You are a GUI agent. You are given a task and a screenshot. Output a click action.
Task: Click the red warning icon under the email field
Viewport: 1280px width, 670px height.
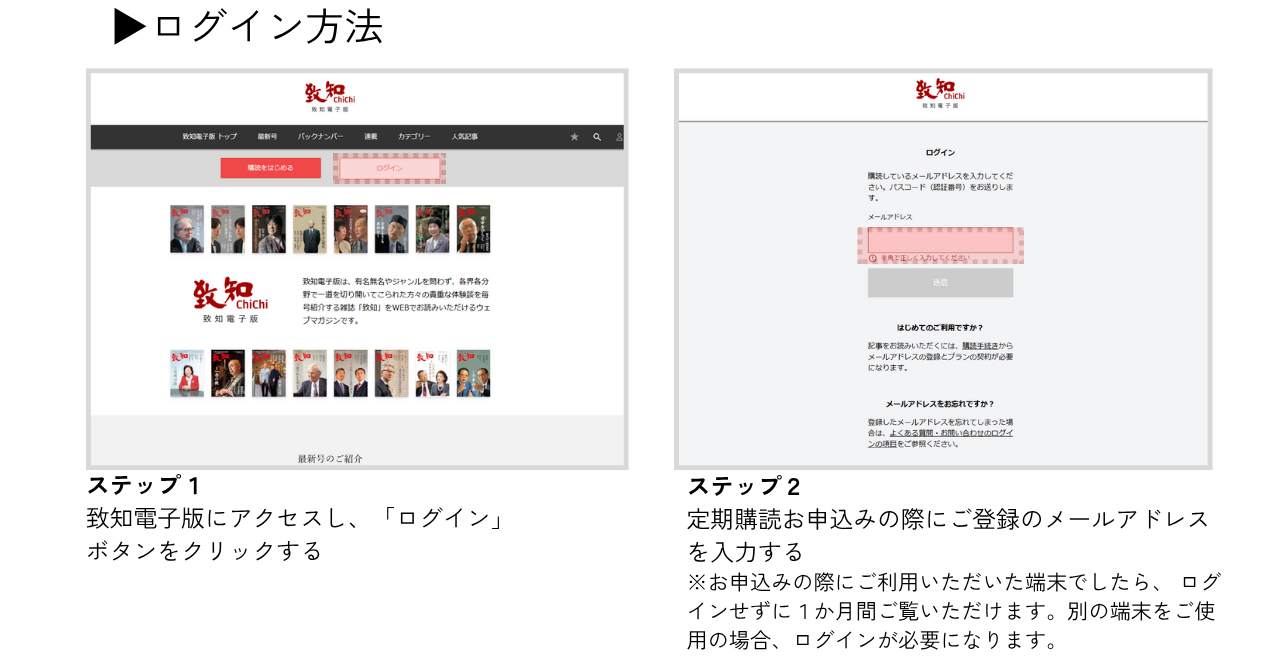[873, 258]
